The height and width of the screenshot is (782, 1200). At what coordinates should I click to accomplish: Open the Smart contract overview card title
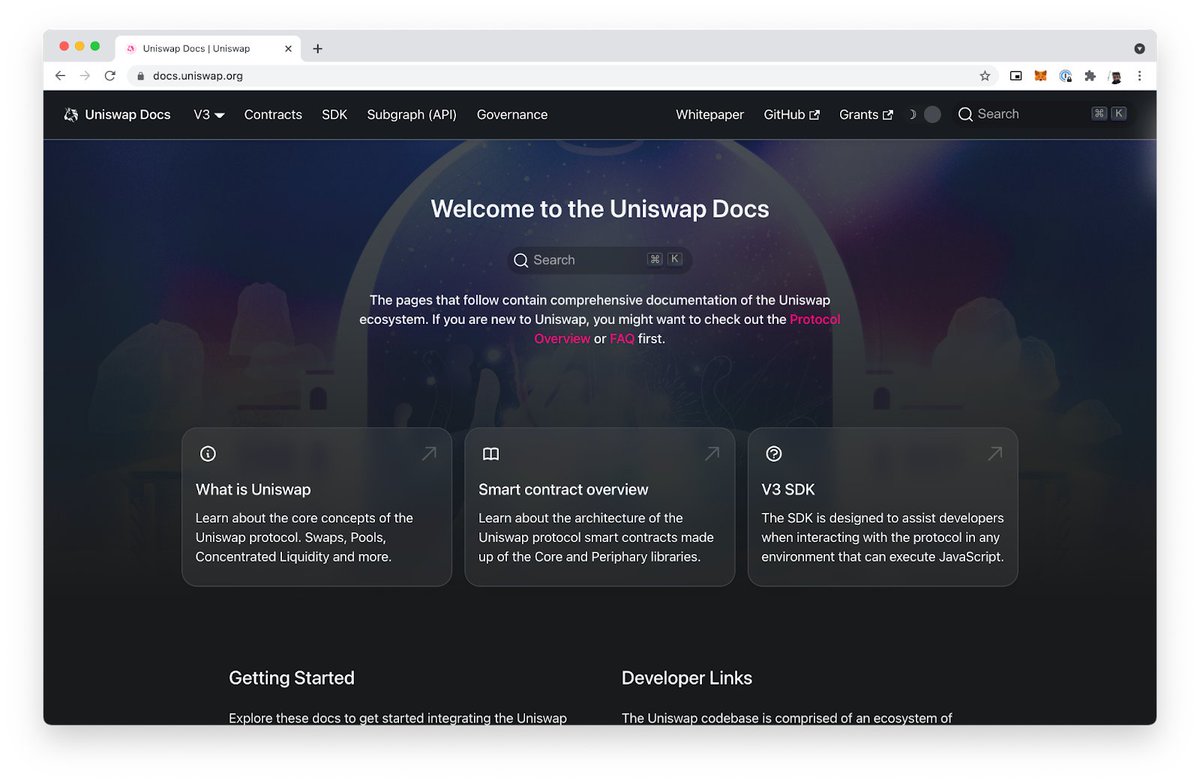tap(563, 489)
